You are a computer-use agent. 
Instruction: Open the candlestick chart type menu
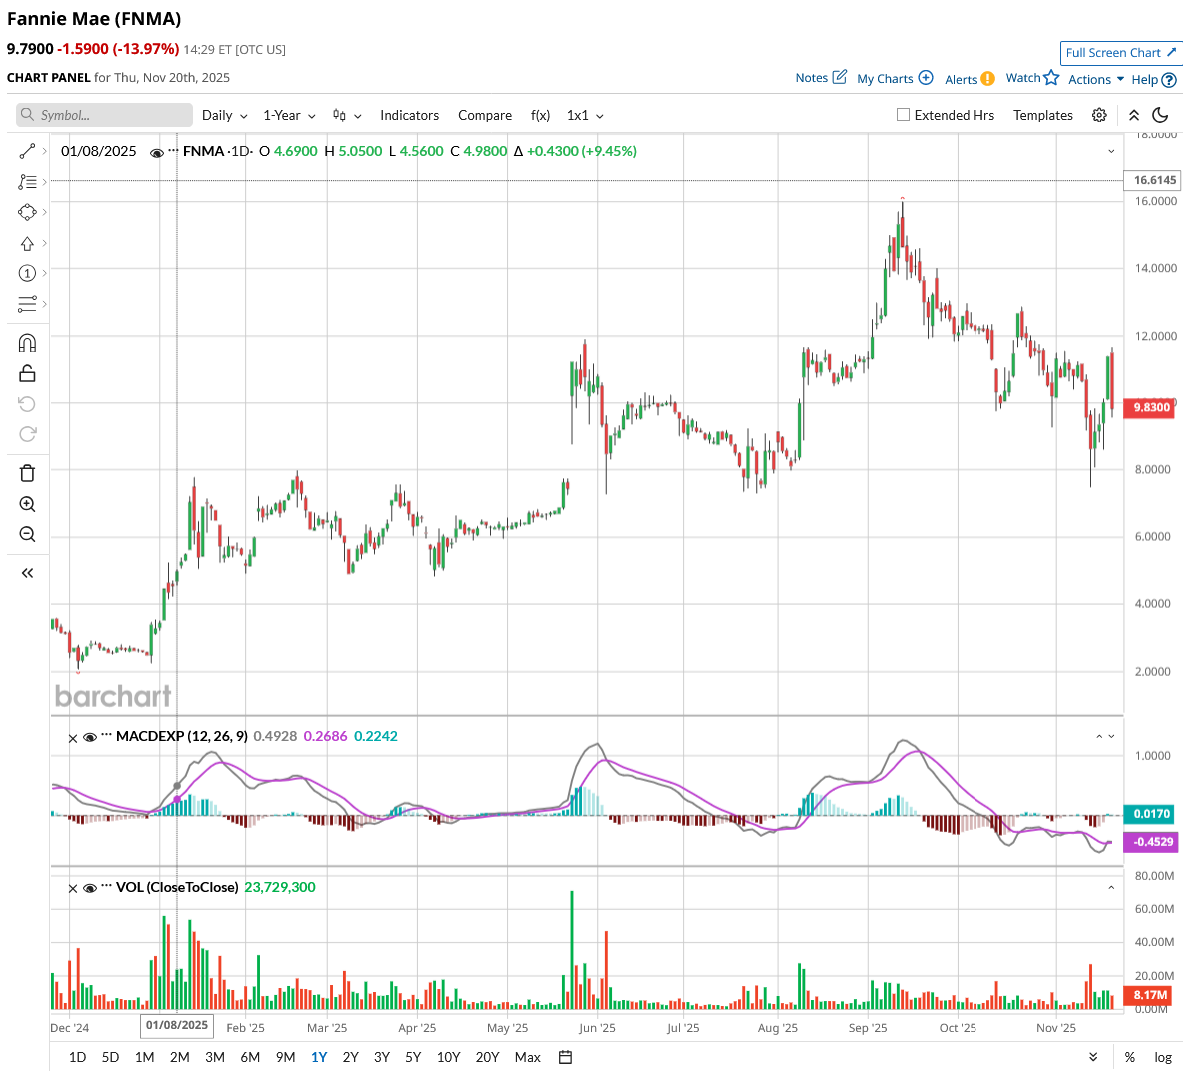347,115
